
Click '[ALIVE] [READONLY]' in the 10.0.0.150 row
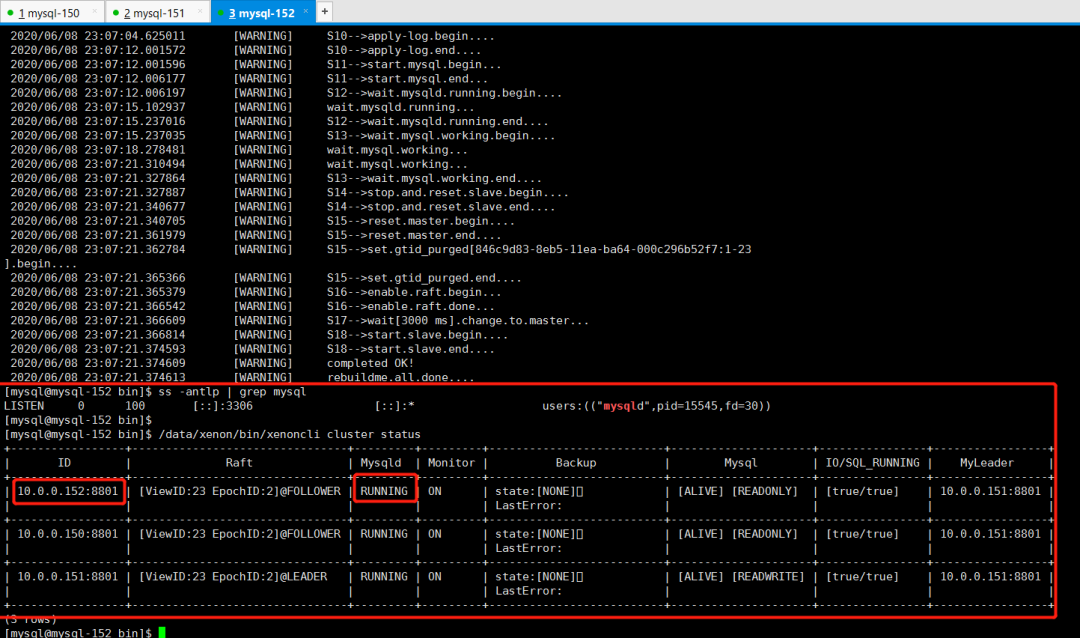pos(738,534)
